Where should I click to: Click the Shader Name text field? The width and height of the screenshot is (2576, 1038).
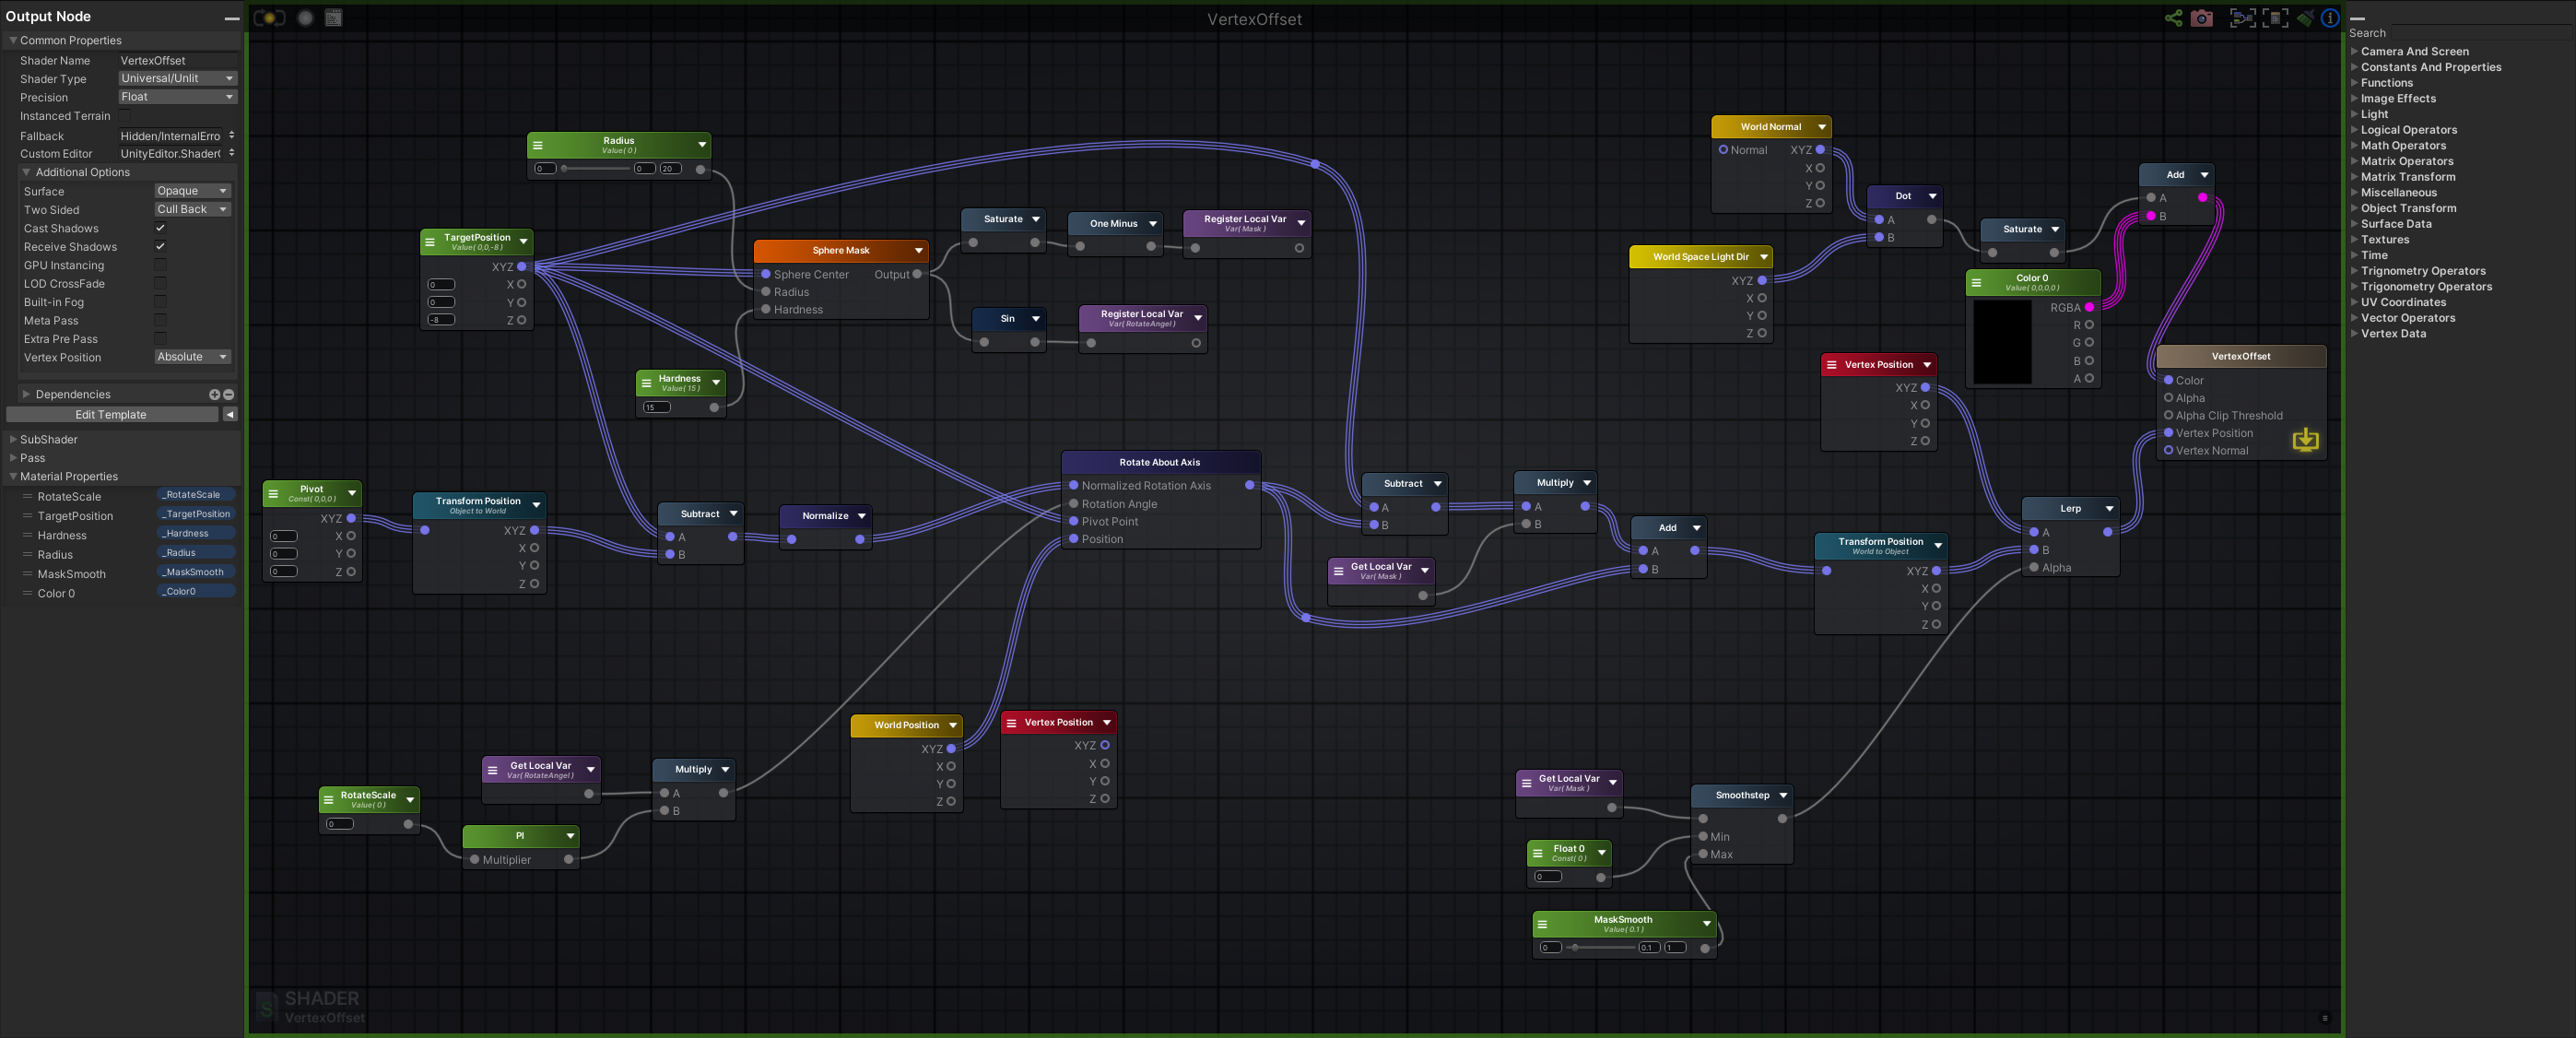pos(176,60)
